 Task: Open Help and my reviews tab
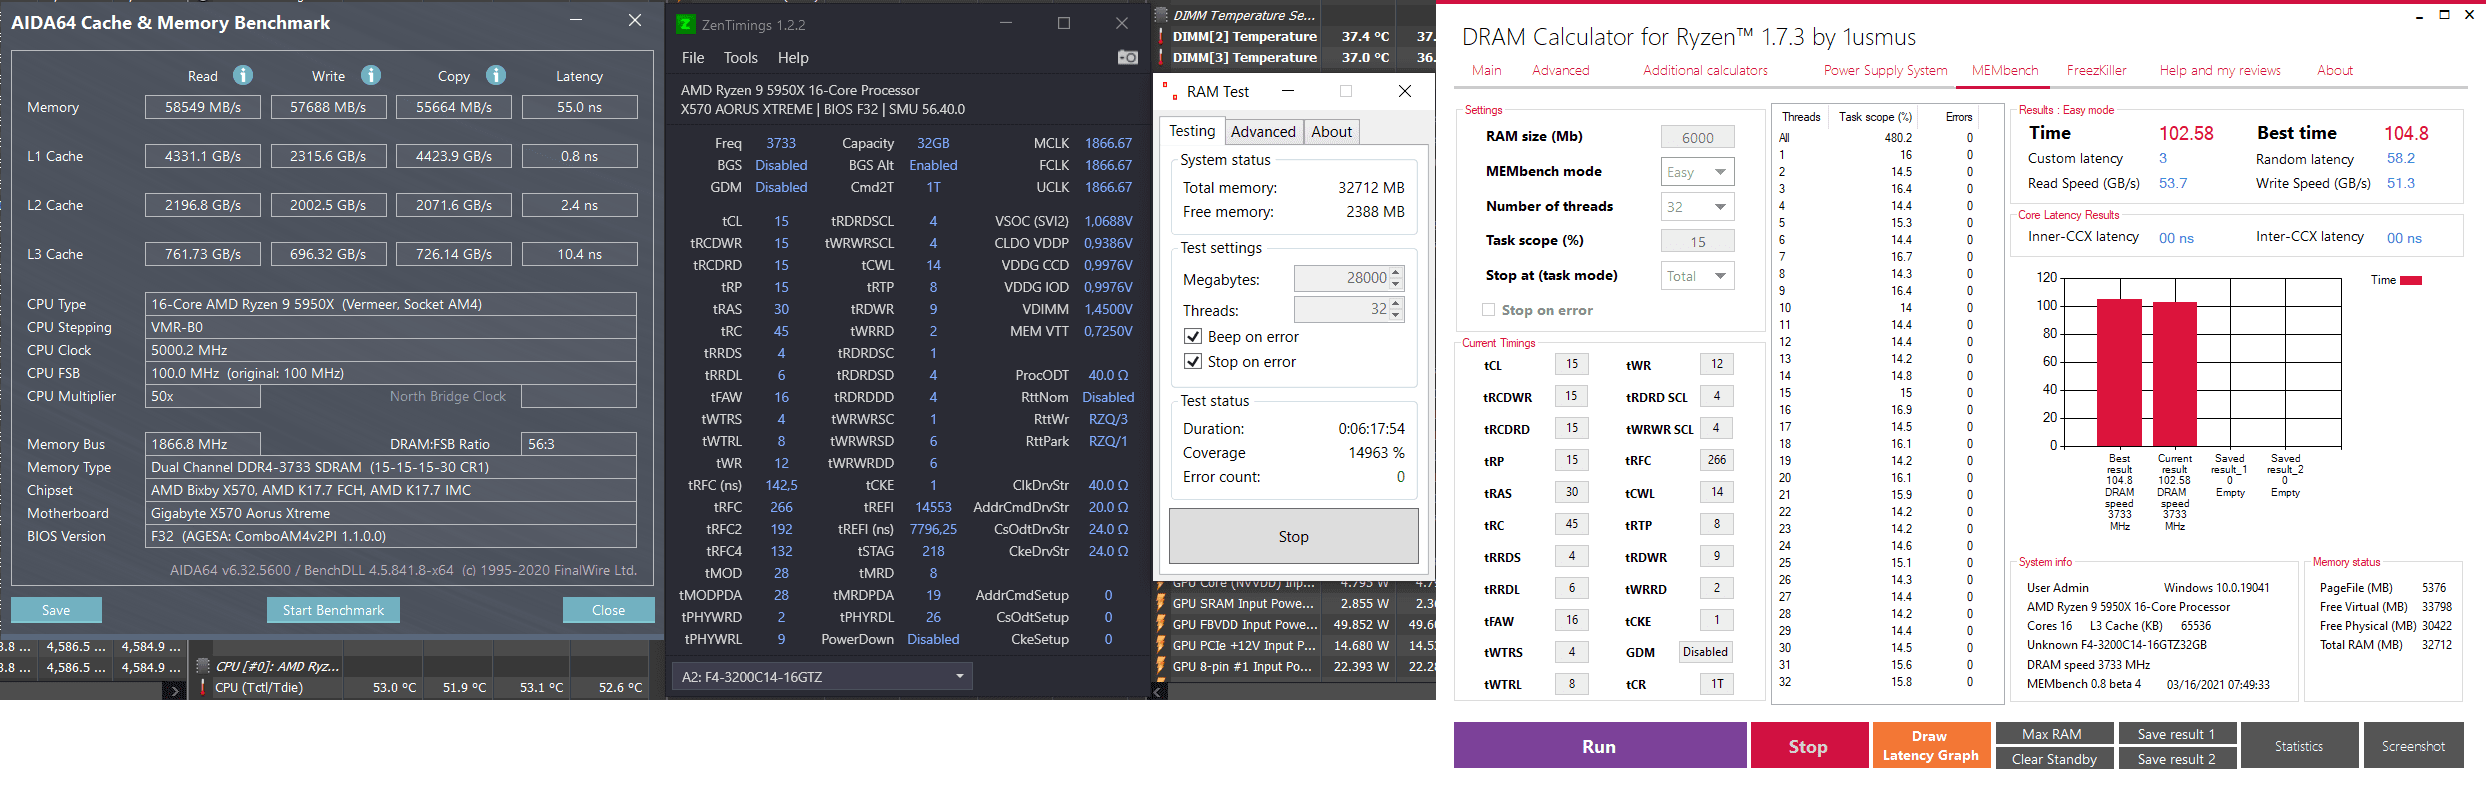tap(2220, 70)
